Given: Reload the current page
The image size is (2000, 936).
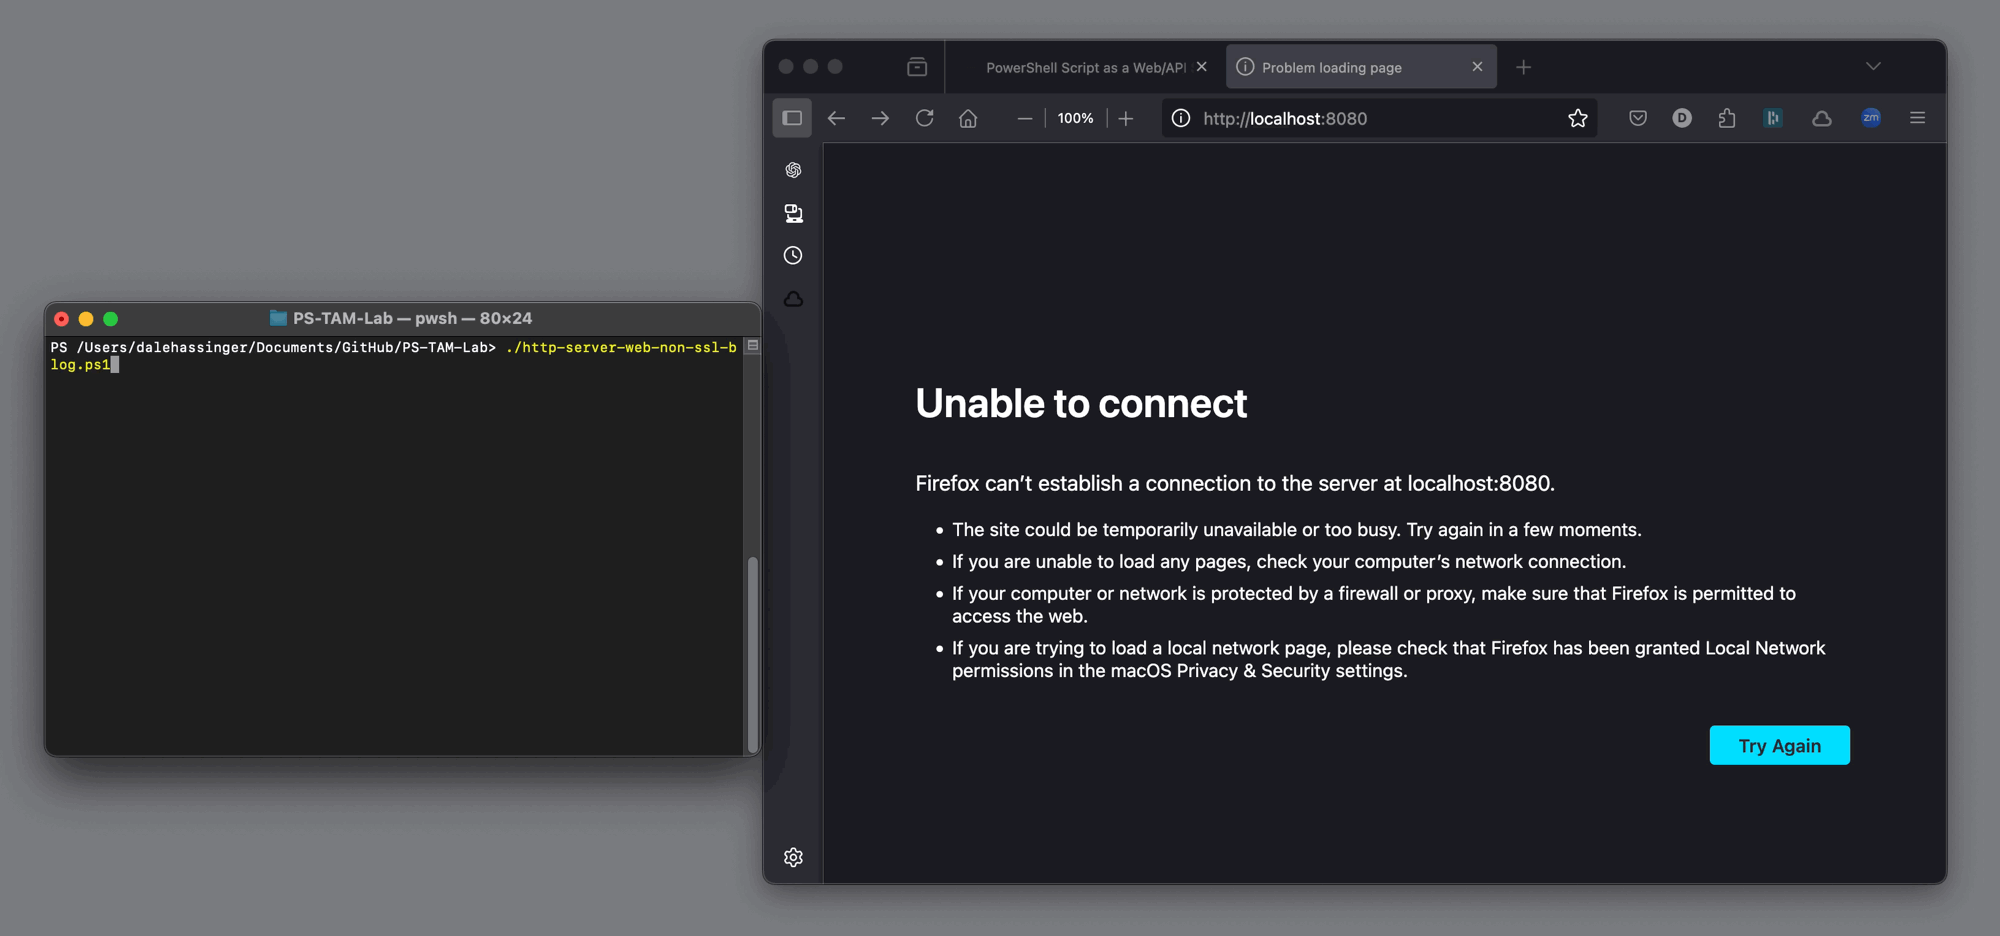Looking at the screenshot, I should (924, 118).
